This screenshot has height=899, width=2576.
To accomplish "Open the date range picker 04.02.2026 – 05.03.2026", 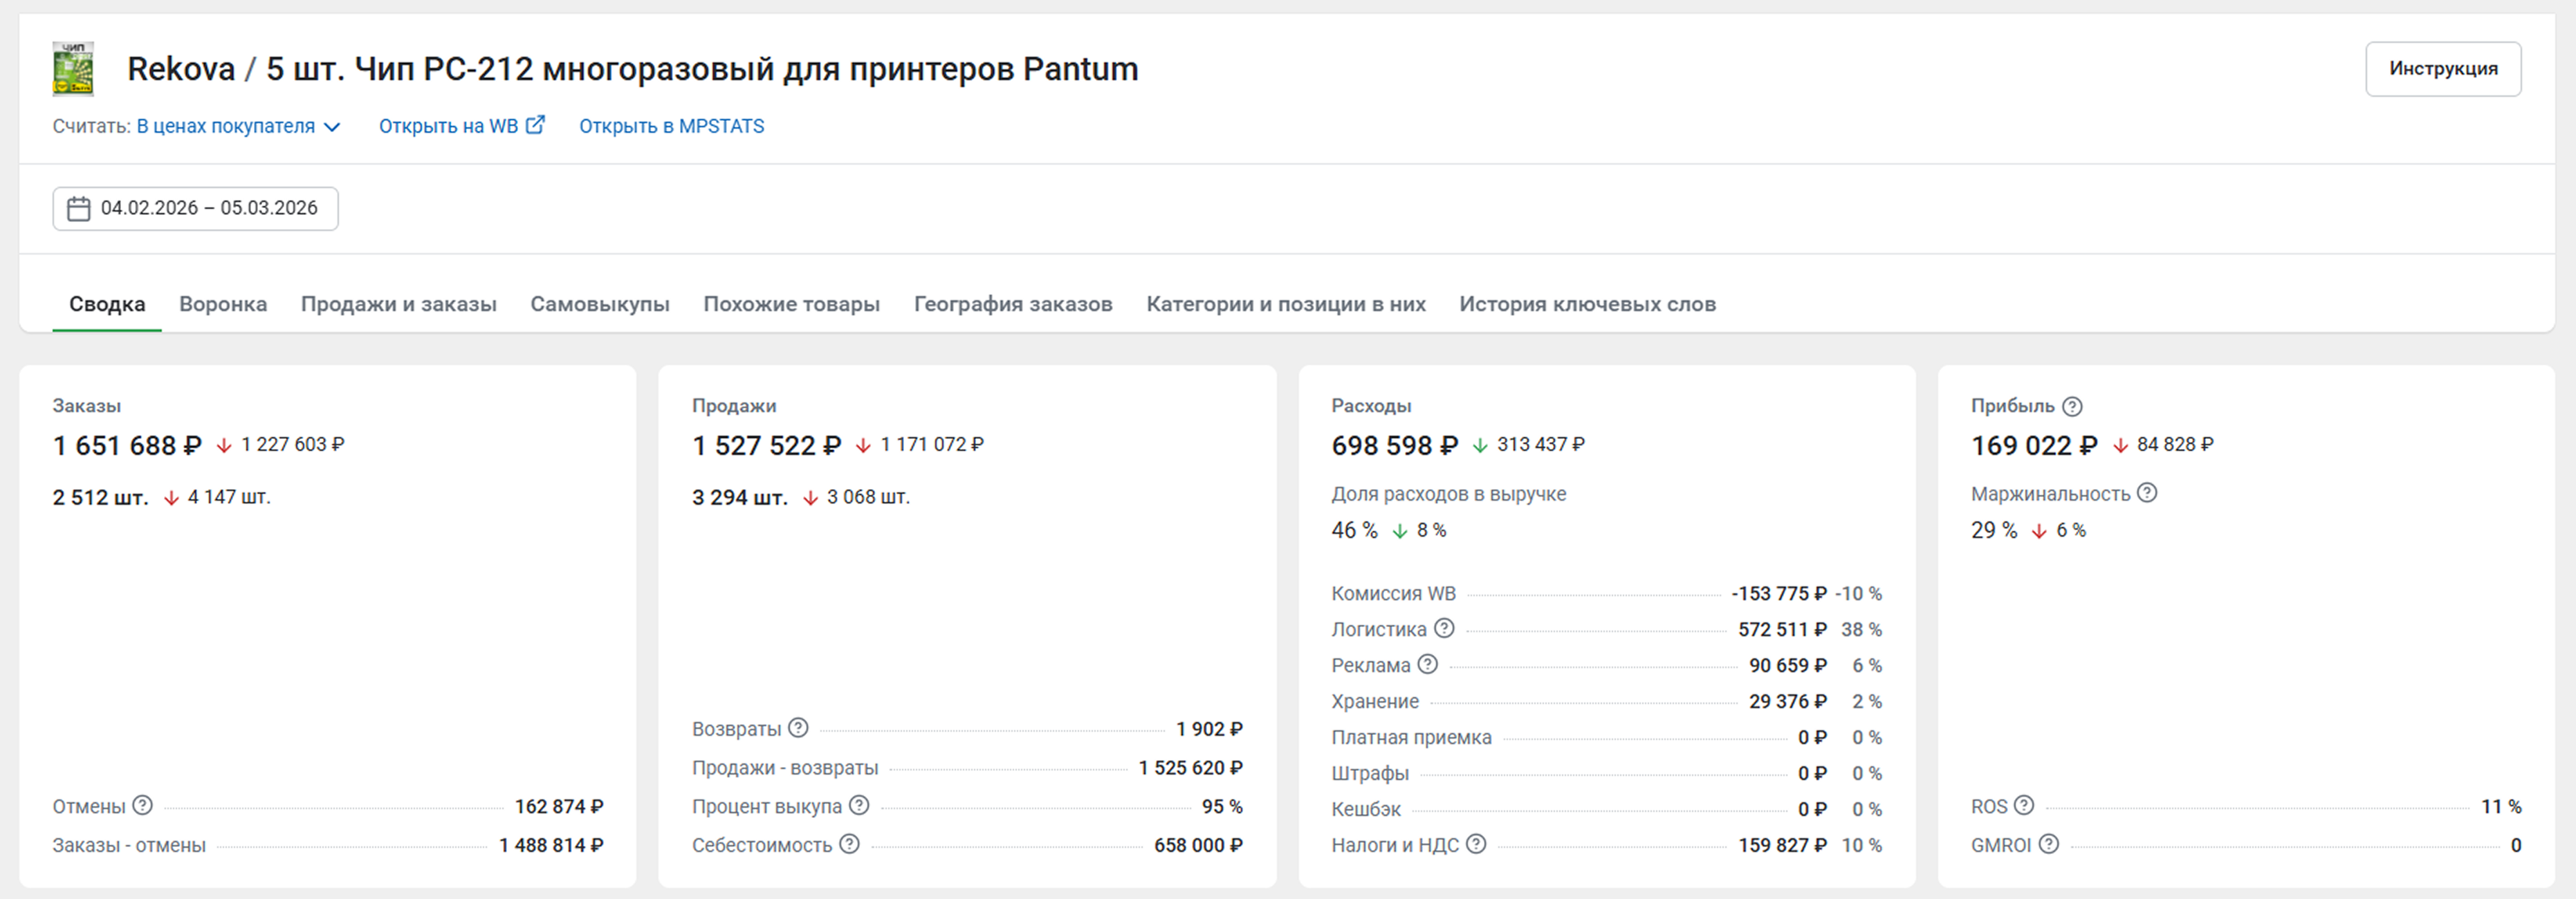I will (x=195, y=208).
